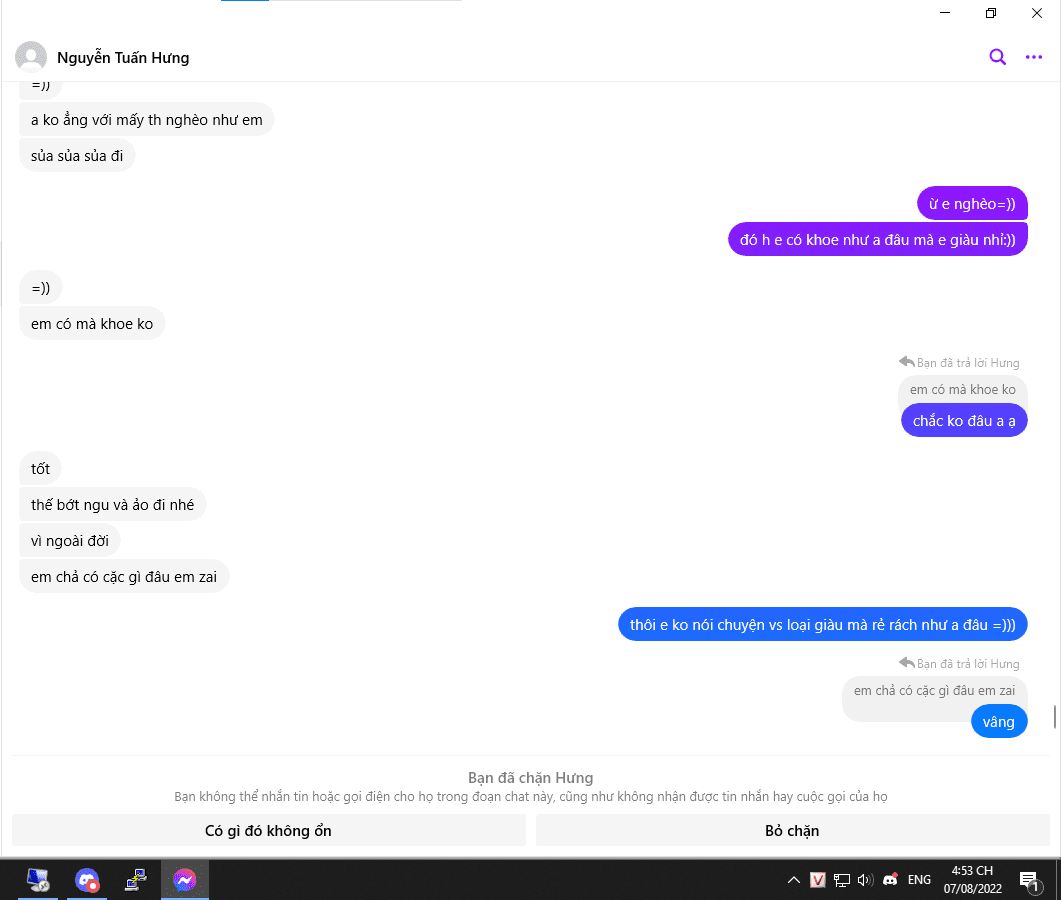Image resolution: width=1061 pixels, height=900 pixels.
Task: Open the conversation search magnifier icon
Action: coord(997,57)
